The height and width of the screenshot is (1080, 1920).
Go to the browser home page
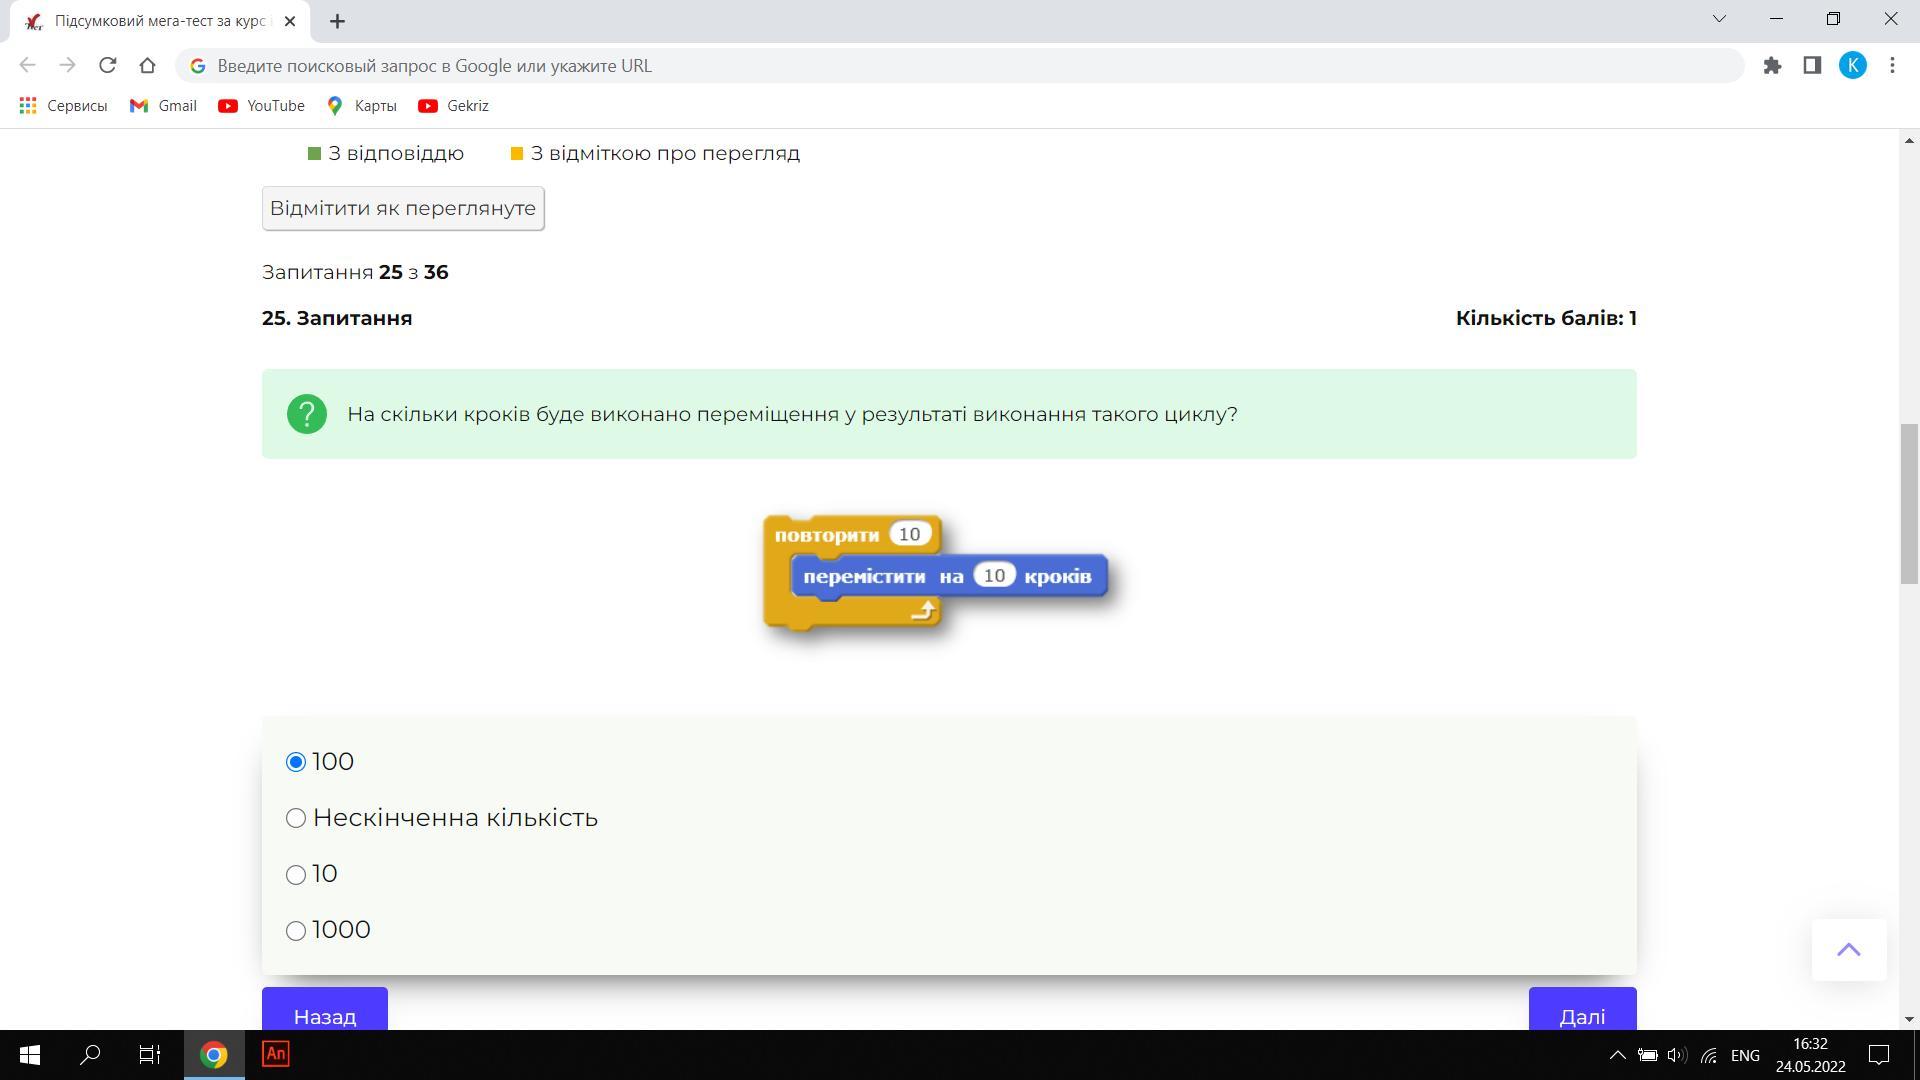[x=147, y=66]
